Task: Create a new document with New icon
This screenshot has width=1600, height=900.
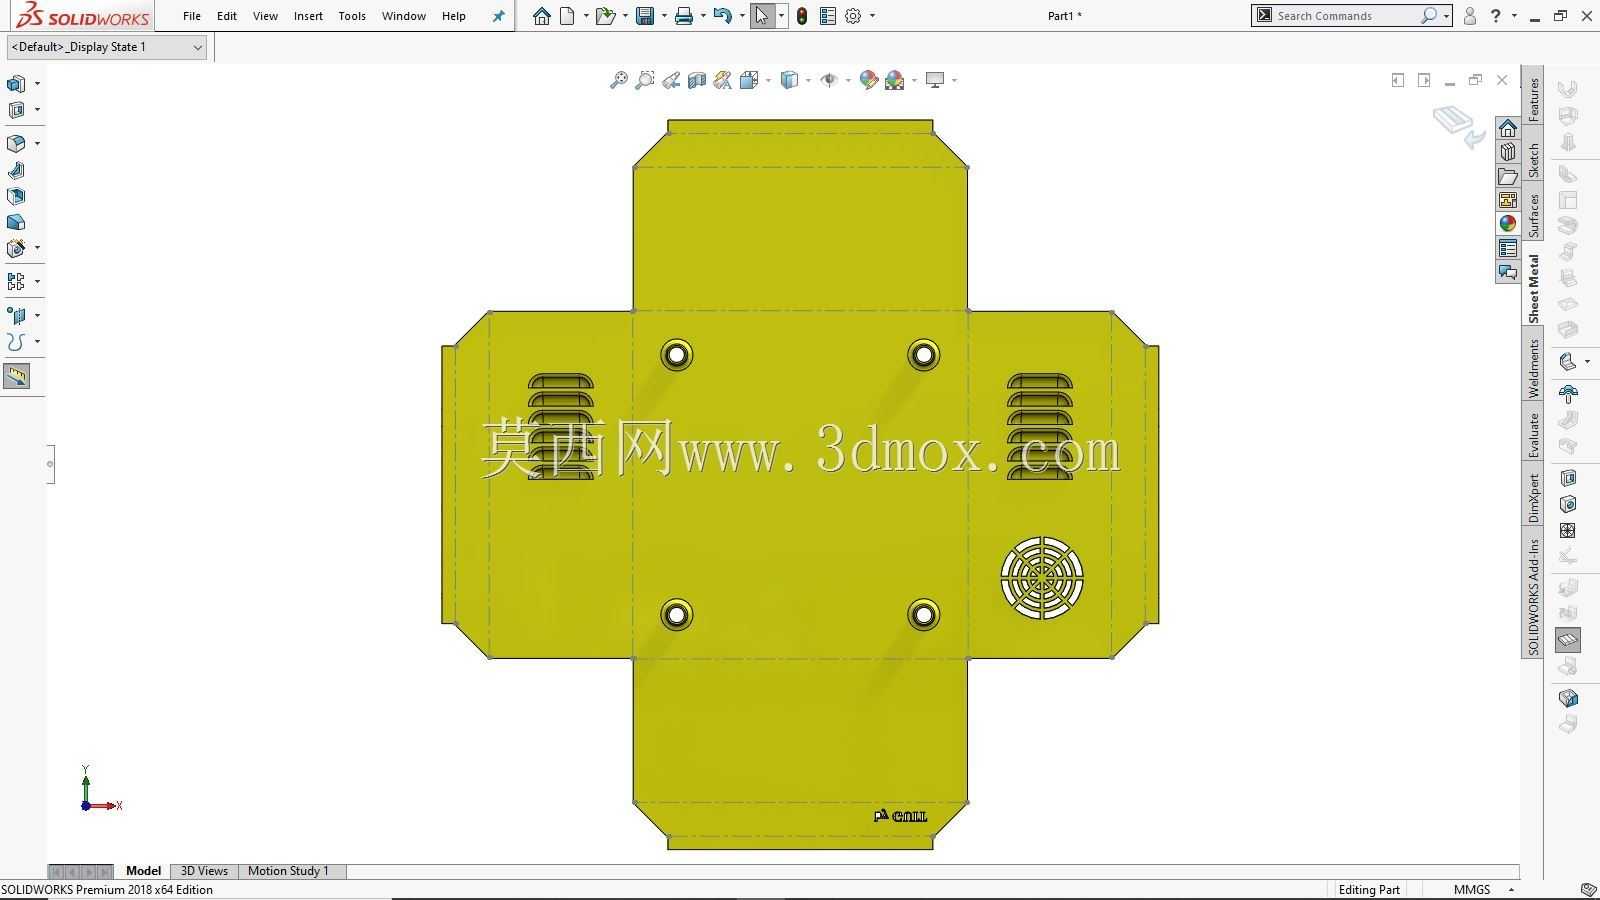Action: tap(568, 16)
